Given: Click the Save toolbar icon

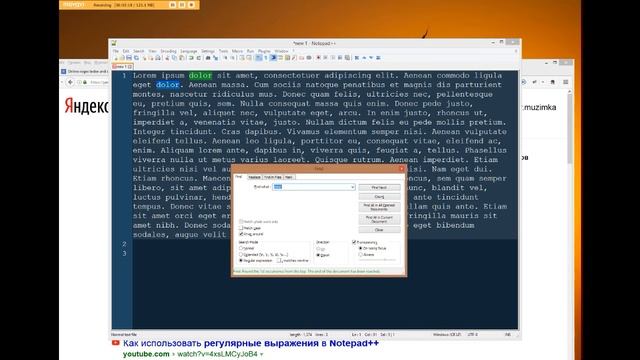Looking at the screenshot, I should click(x=129, y=58).
